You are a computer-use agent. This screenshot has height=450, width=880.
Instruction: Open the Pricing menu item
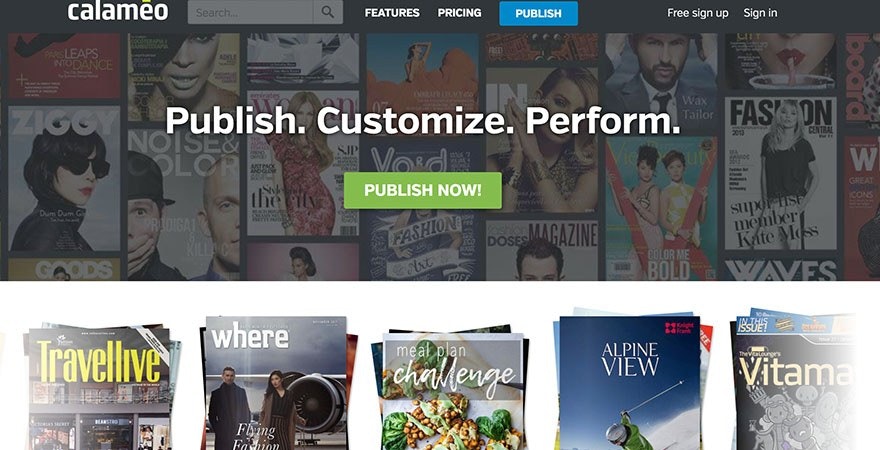460,12
